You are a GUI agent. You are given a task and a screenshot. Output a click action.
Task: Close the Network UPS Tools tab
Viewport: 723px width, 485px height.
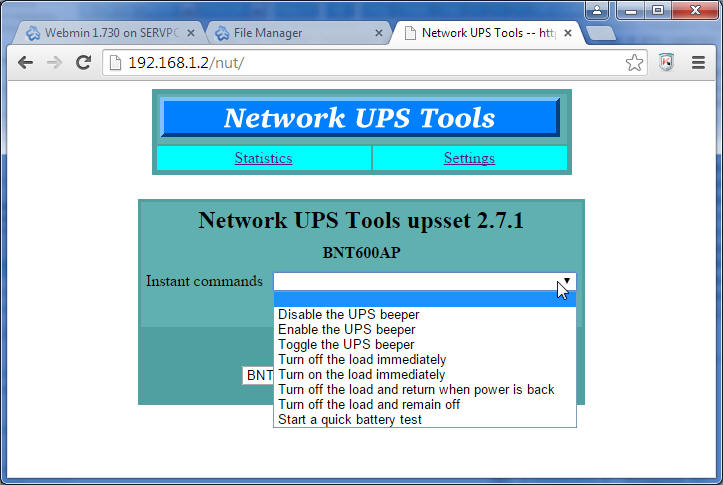[x=568, y=33]
